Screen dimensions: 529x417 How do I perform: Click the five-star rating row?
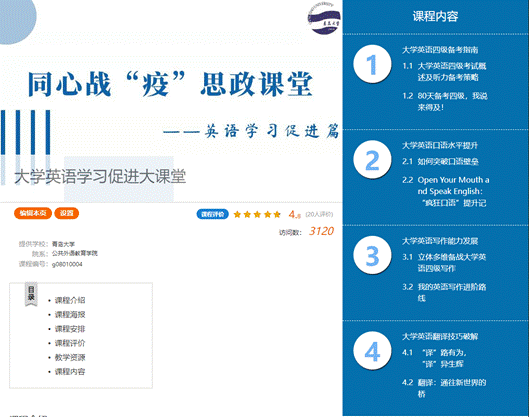[257, 214]
